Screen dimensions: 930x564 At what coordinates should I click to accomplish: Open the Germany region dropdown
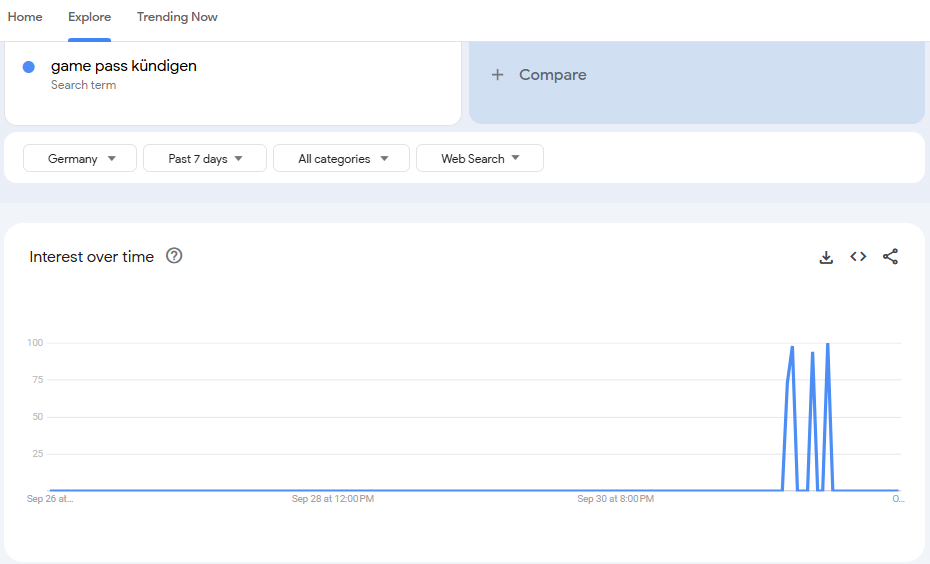pyautogui.click(x=80, y=159)
